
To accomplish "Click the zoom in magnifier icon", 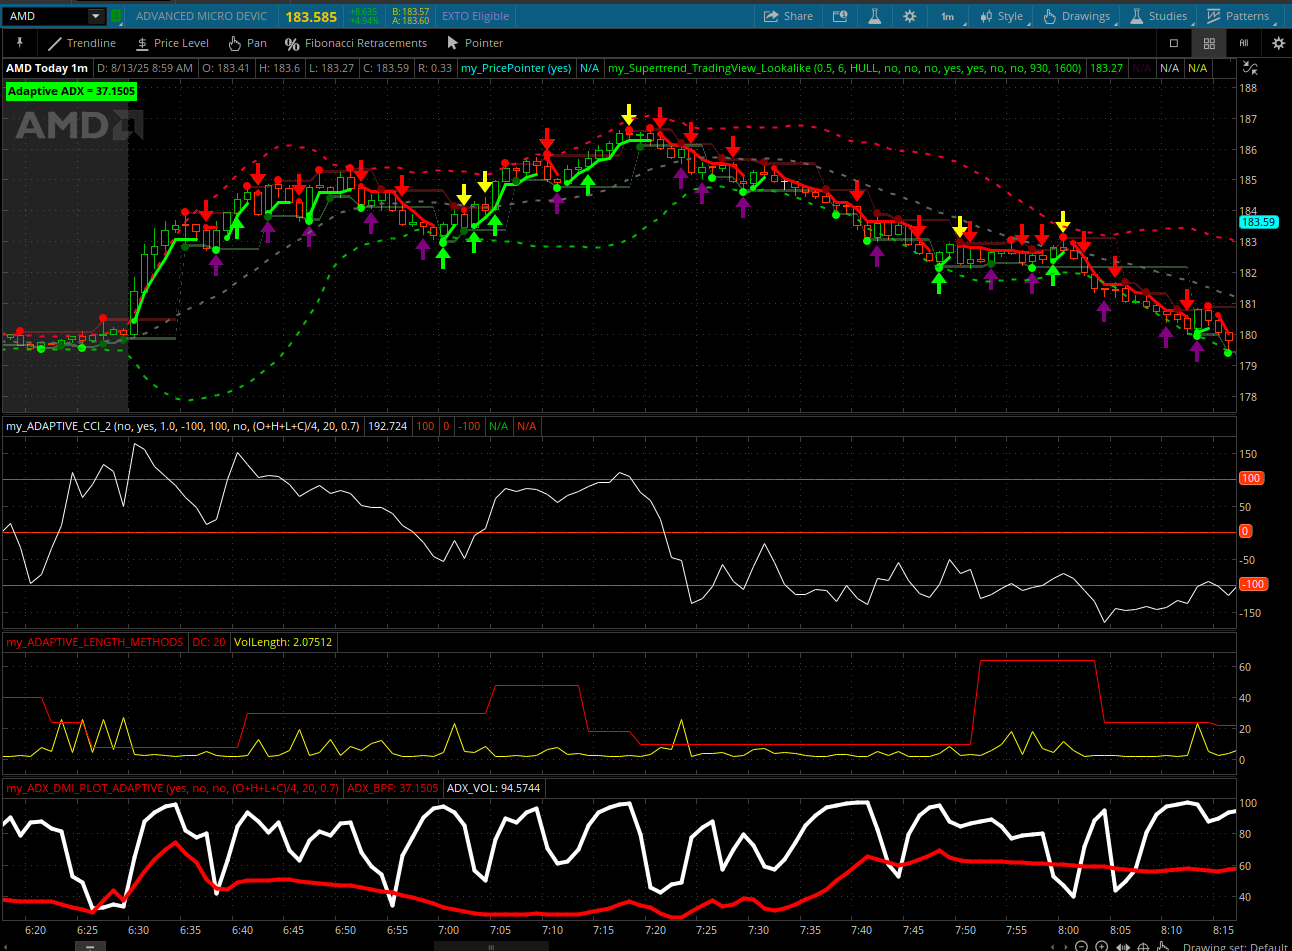I will coord(1101,946).
